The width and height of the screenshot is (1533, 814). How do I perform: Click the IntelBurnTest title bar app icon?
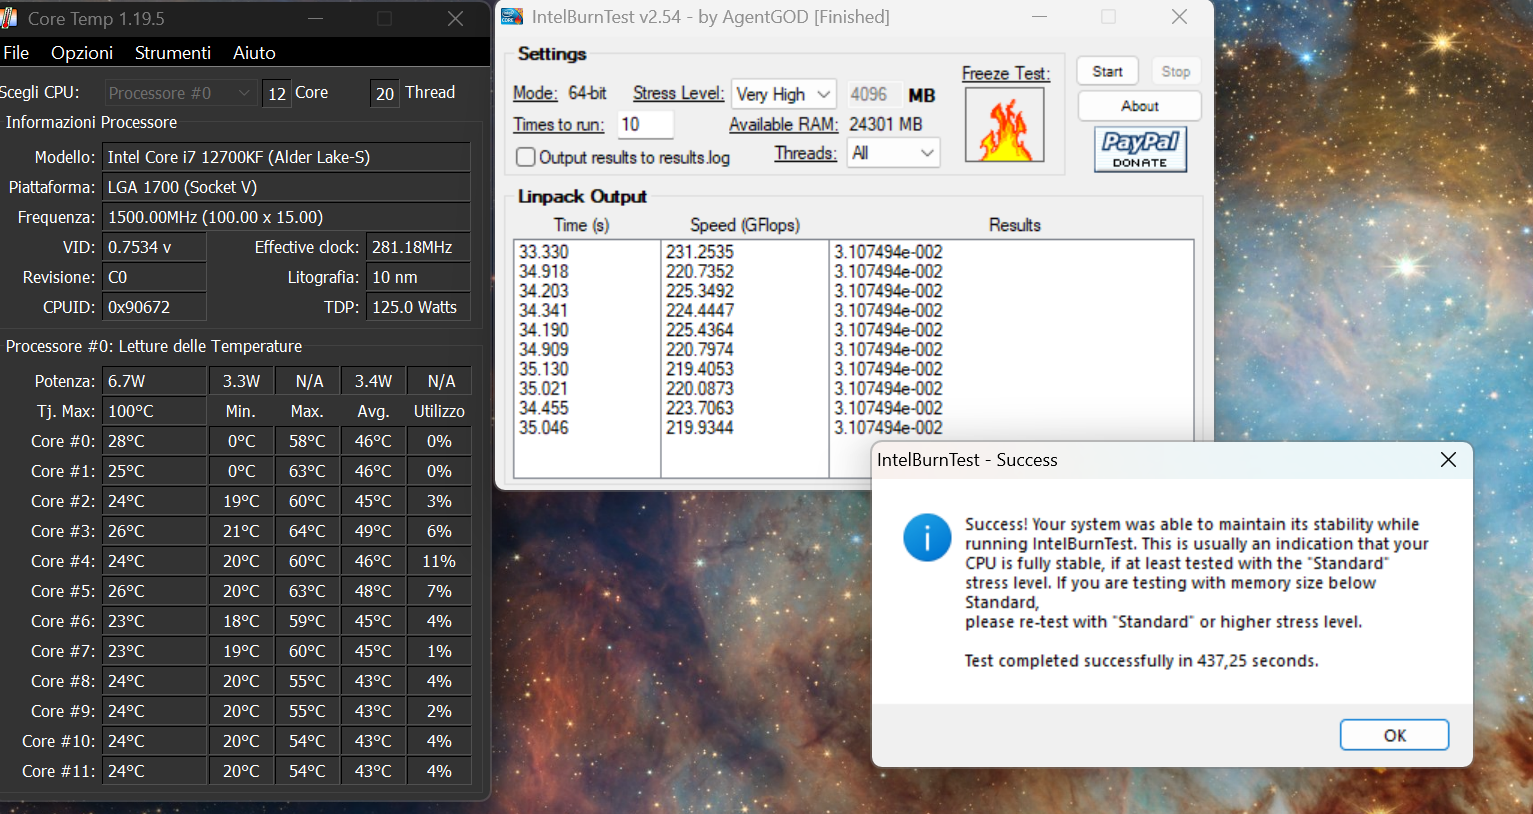pos(512,17)
